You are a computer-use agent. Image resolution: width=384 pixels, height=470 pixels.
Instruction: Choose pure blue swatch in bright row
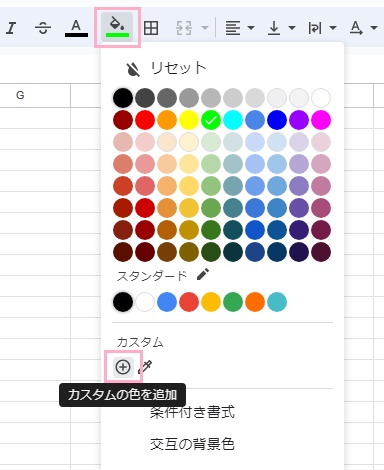pyautogui.click(x=277, y=120)
